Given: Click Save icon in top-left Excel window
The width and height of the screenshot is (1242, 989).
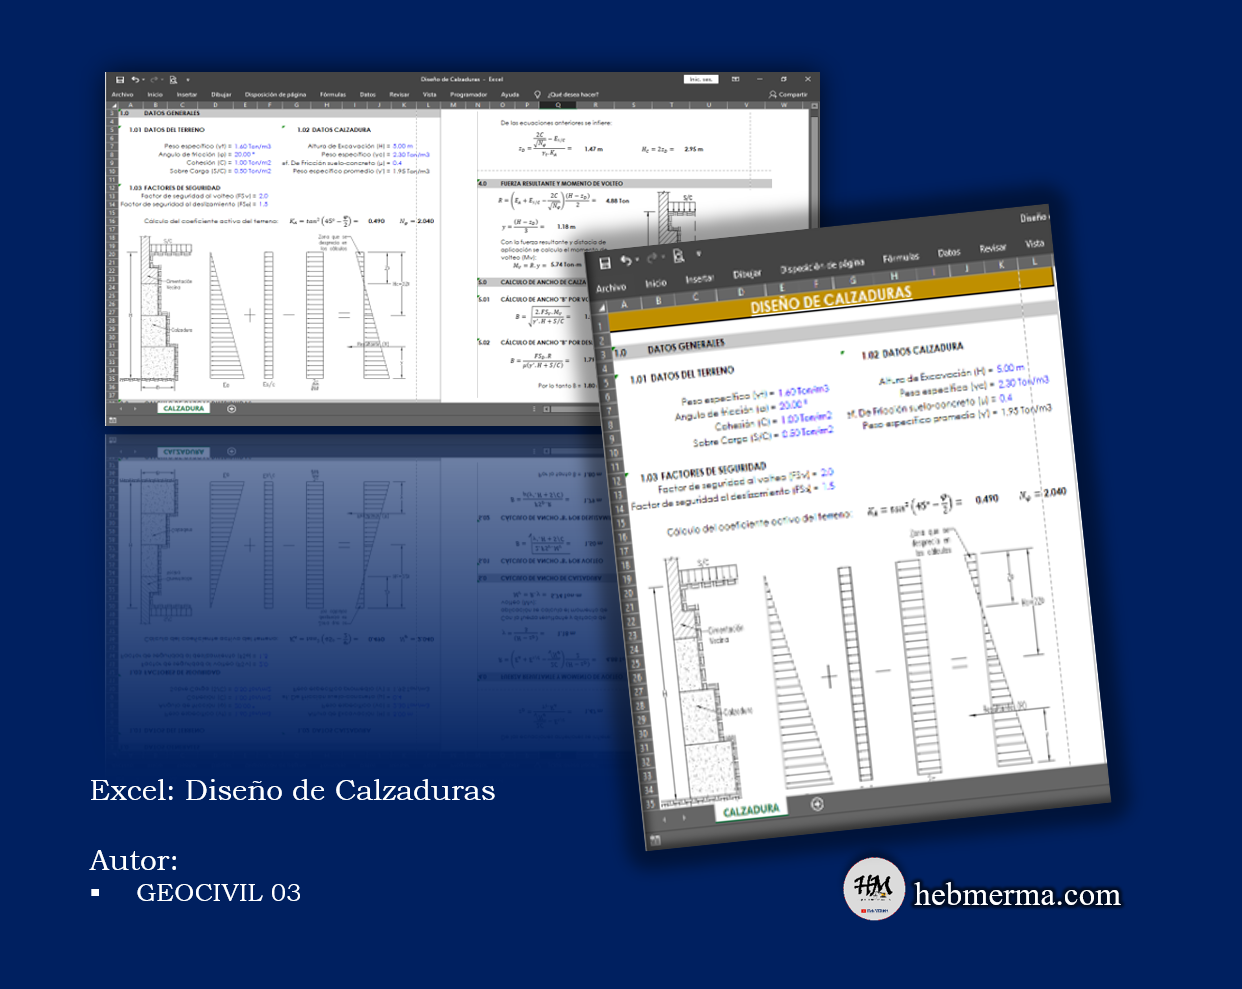Looking at the screenshot, I should click(x=120, y=80).
